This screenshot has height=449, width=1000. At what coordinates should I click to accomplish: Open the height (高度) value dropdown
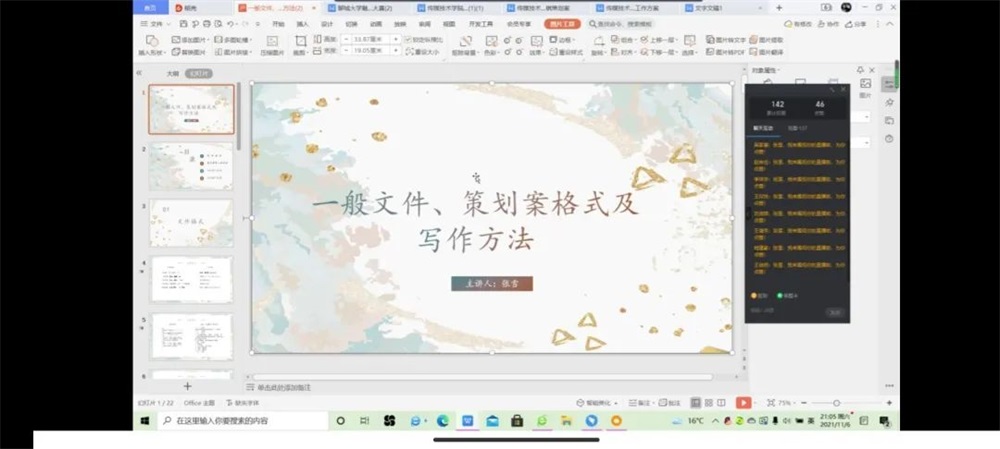tap(395, 39)
